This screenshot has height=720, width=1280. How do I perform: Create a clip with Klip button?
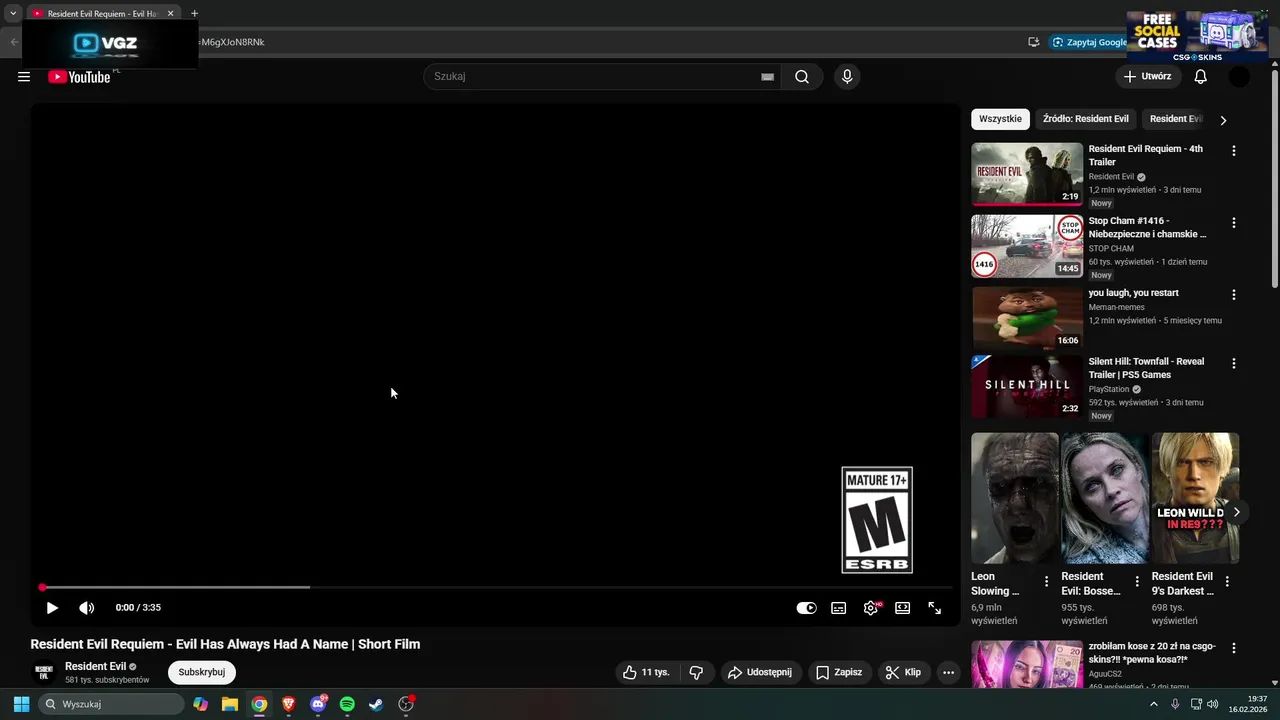pos(903,673)
